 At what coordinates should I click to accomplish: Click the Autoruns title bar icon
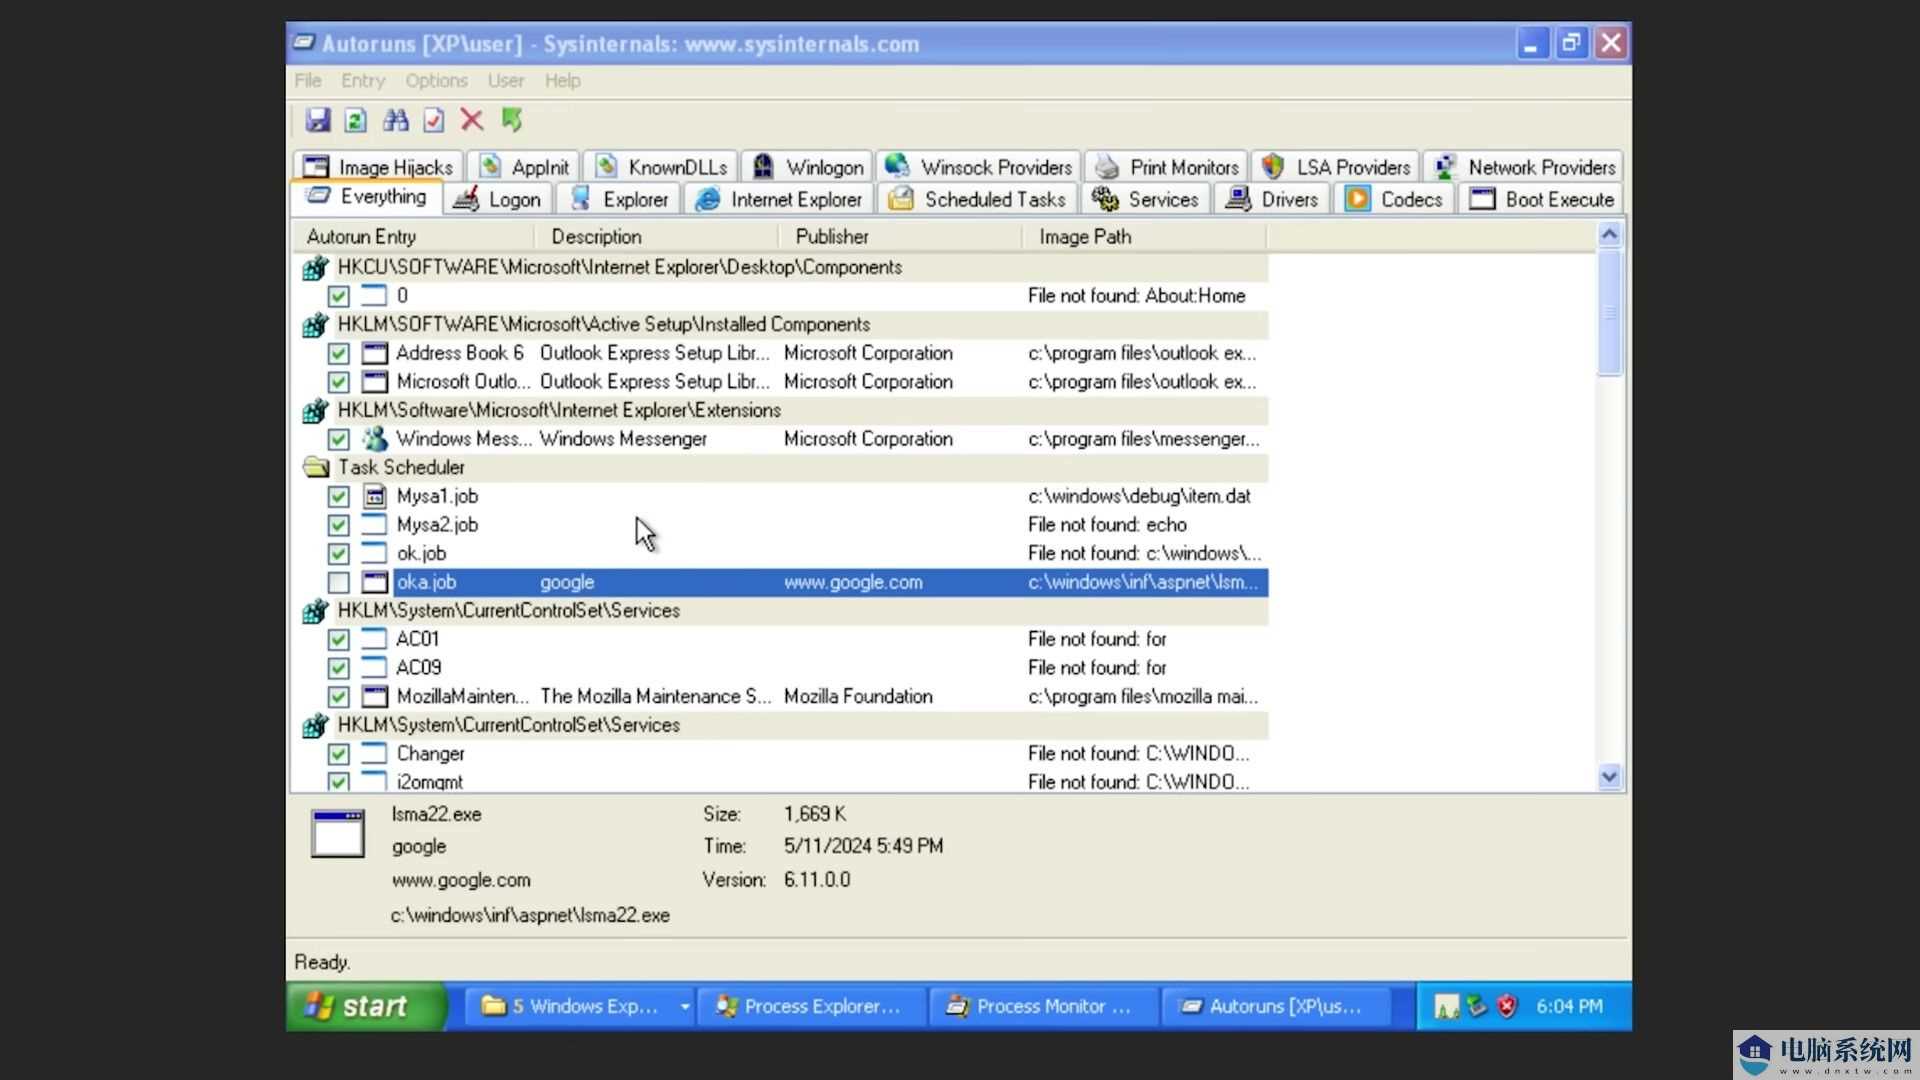pos(303,43)
